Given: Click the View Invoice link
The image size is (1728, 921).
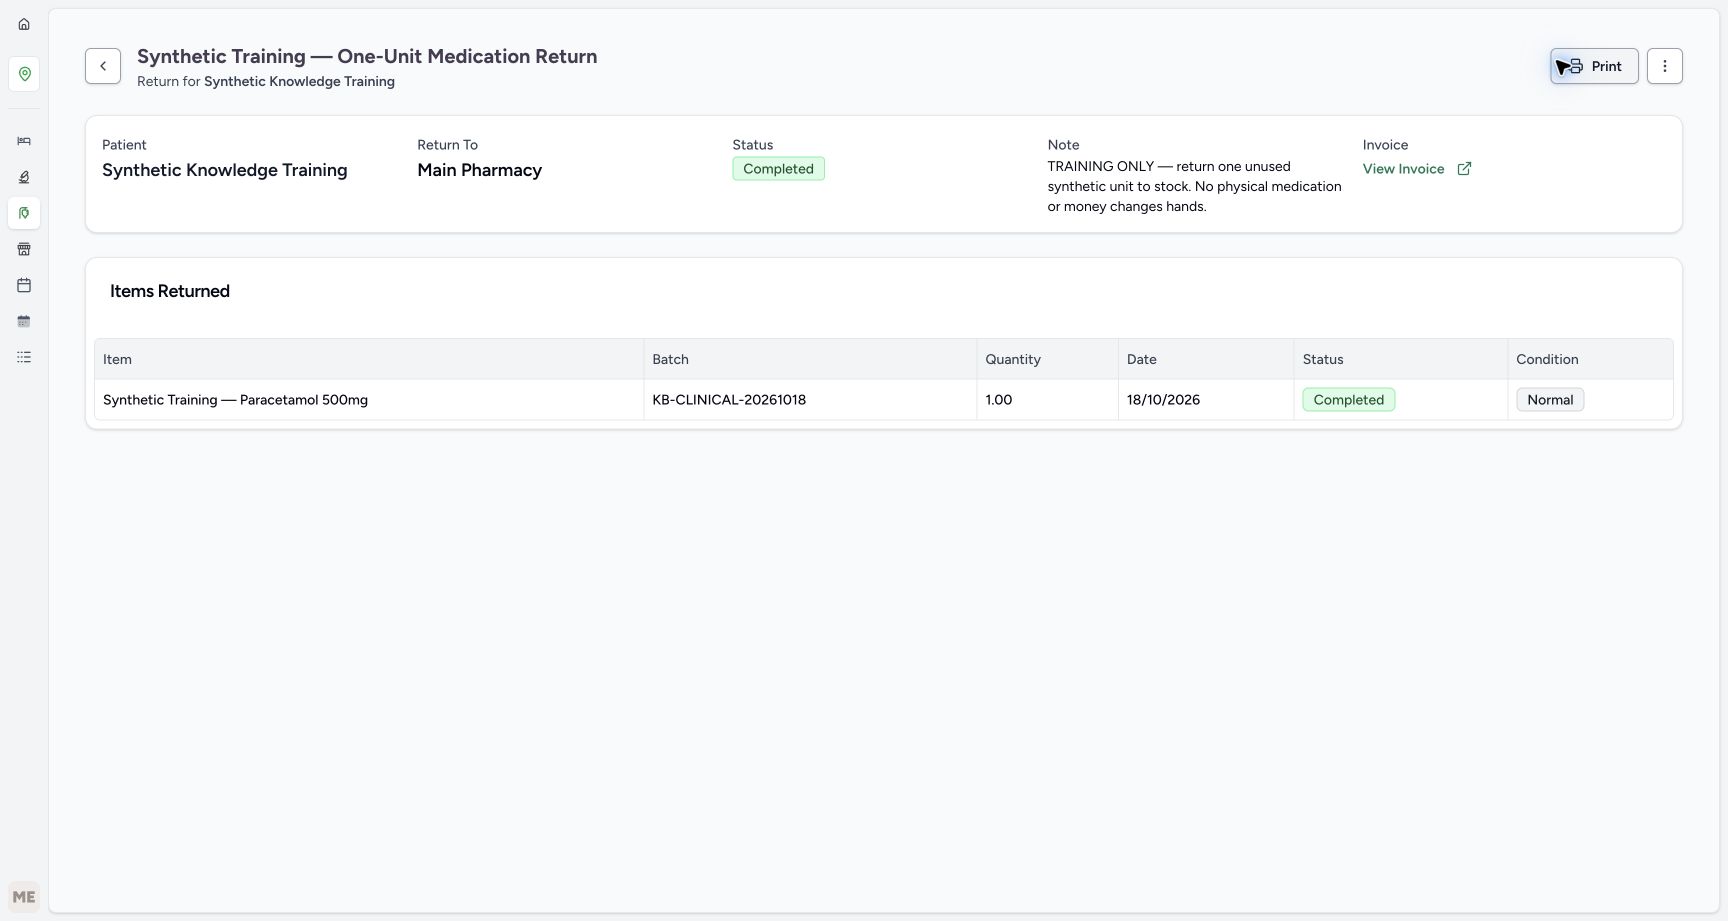Looking at the screenshot, I should (1403, 169).
